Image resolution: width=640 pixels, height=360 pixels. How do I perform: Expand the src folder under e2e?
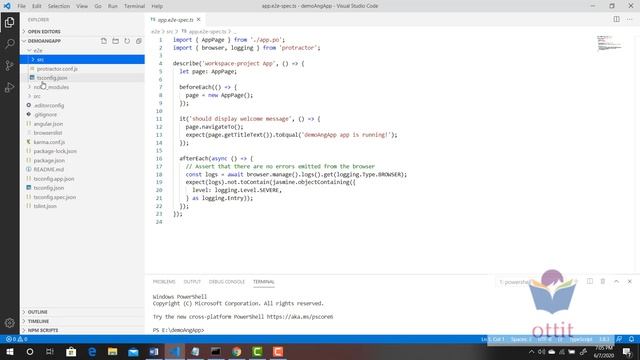pos(82,60)
